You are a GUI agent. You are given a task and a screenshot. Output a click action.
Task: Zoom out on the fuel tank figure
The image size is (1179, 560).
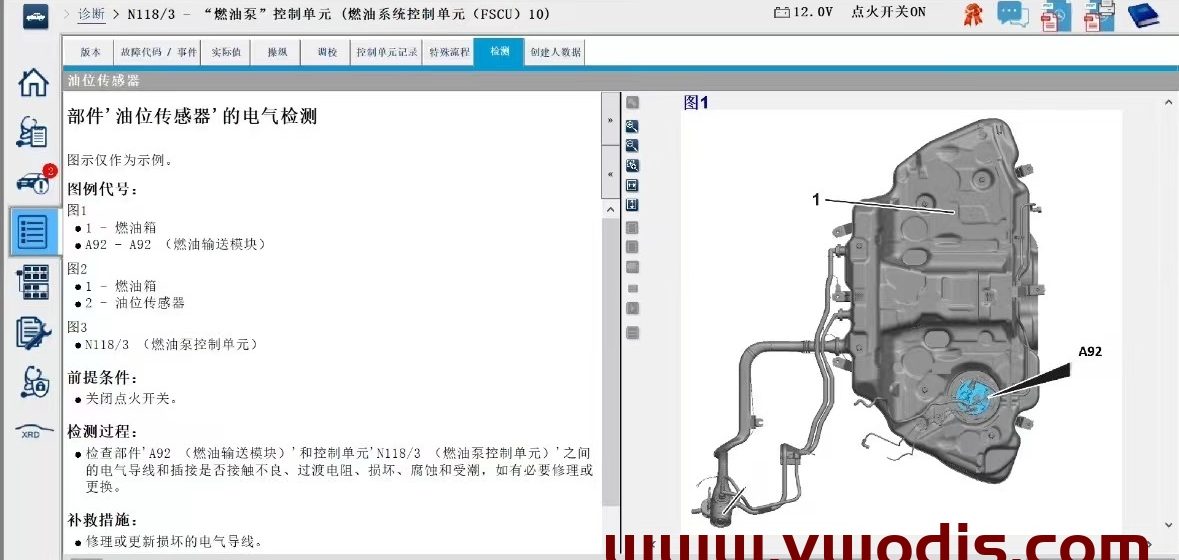click(632, 145)
